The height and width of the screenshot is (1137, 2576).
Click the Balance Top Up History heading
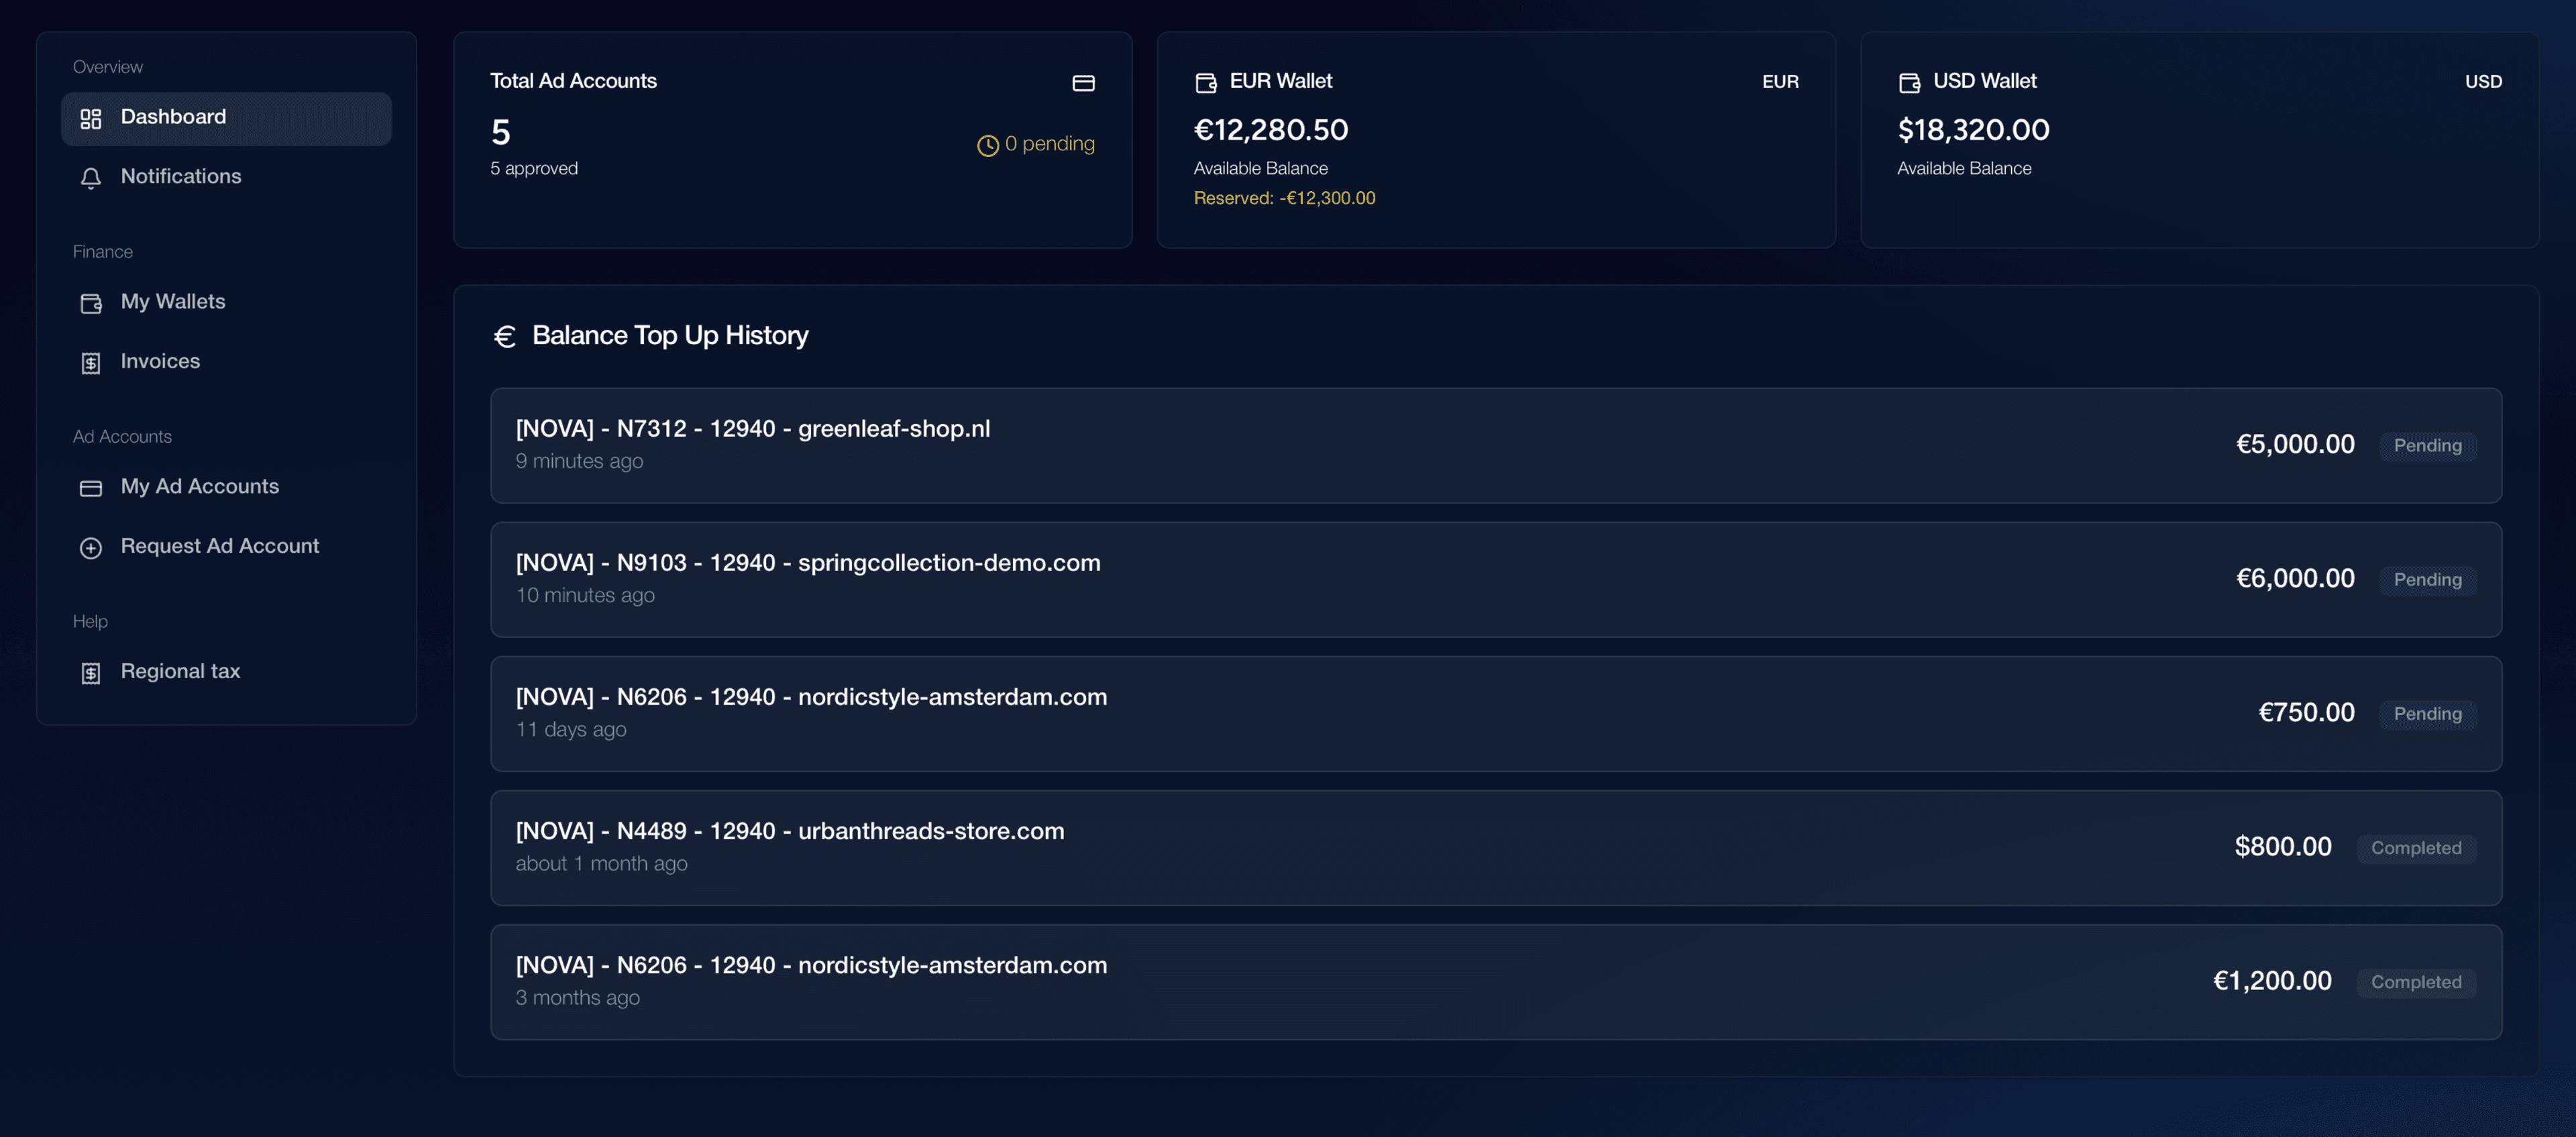[x=670, y=336]
